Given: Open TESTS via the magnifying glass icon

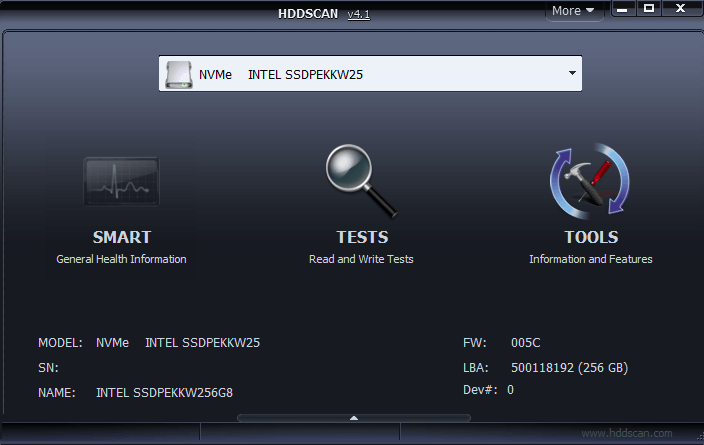Looking at the screenshot, I should coord(360,181).
